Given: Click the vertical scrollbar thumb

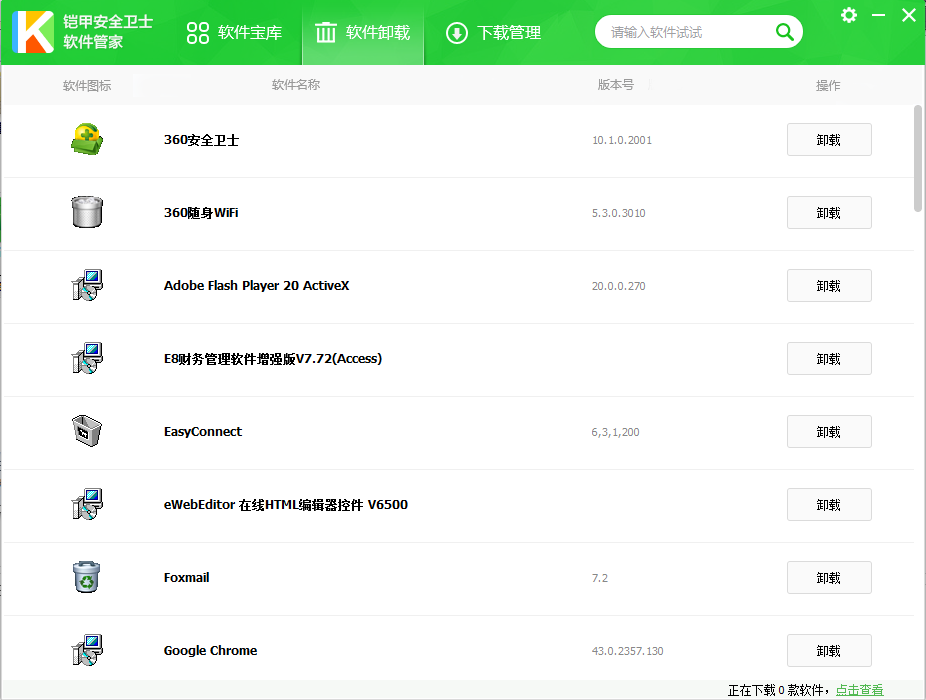Looking at the screenshot, I should click(x=918, y=157).
